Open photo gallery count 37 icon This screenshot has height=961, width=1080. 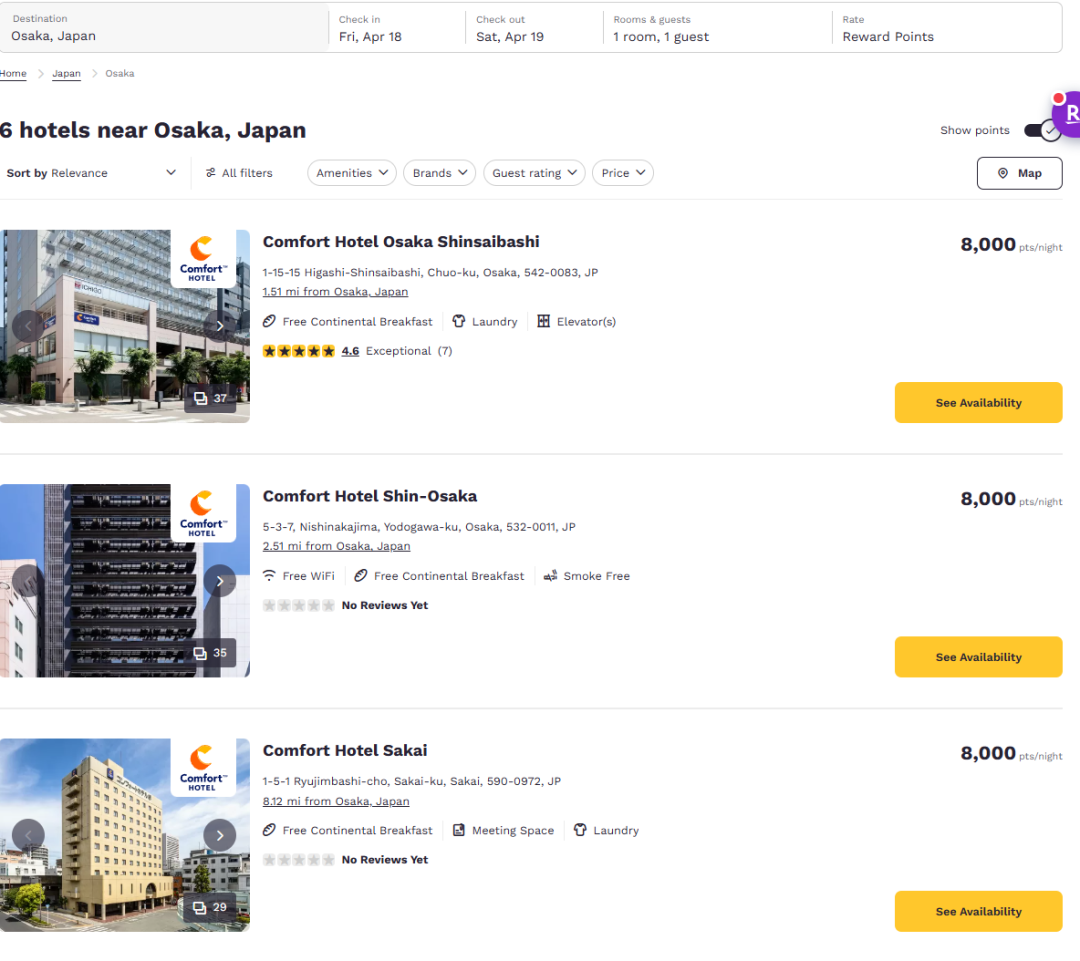[x=210, y=398]
